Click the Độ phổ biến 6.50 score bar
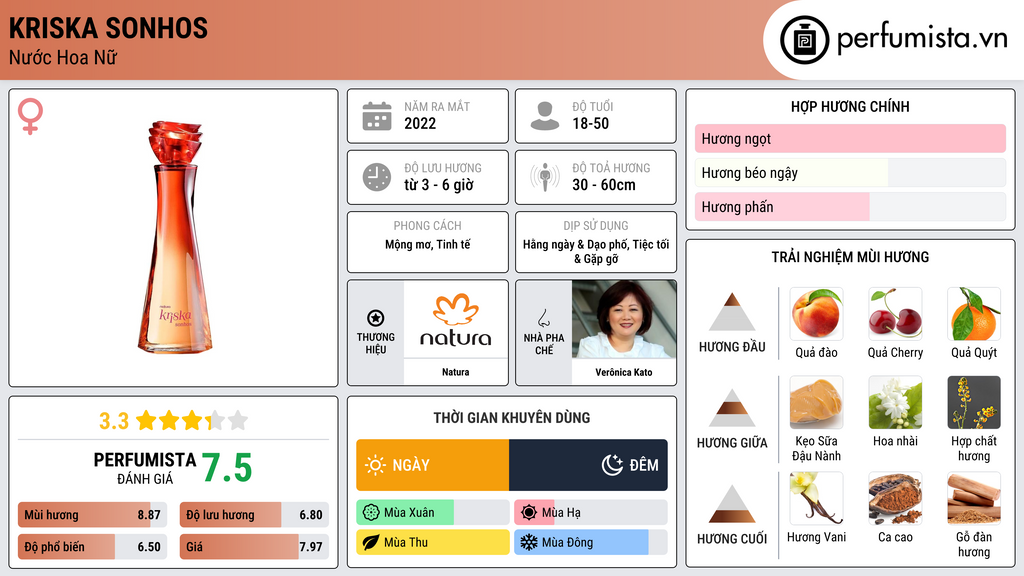Screen dimensions: 1024x576 (93, 547)
